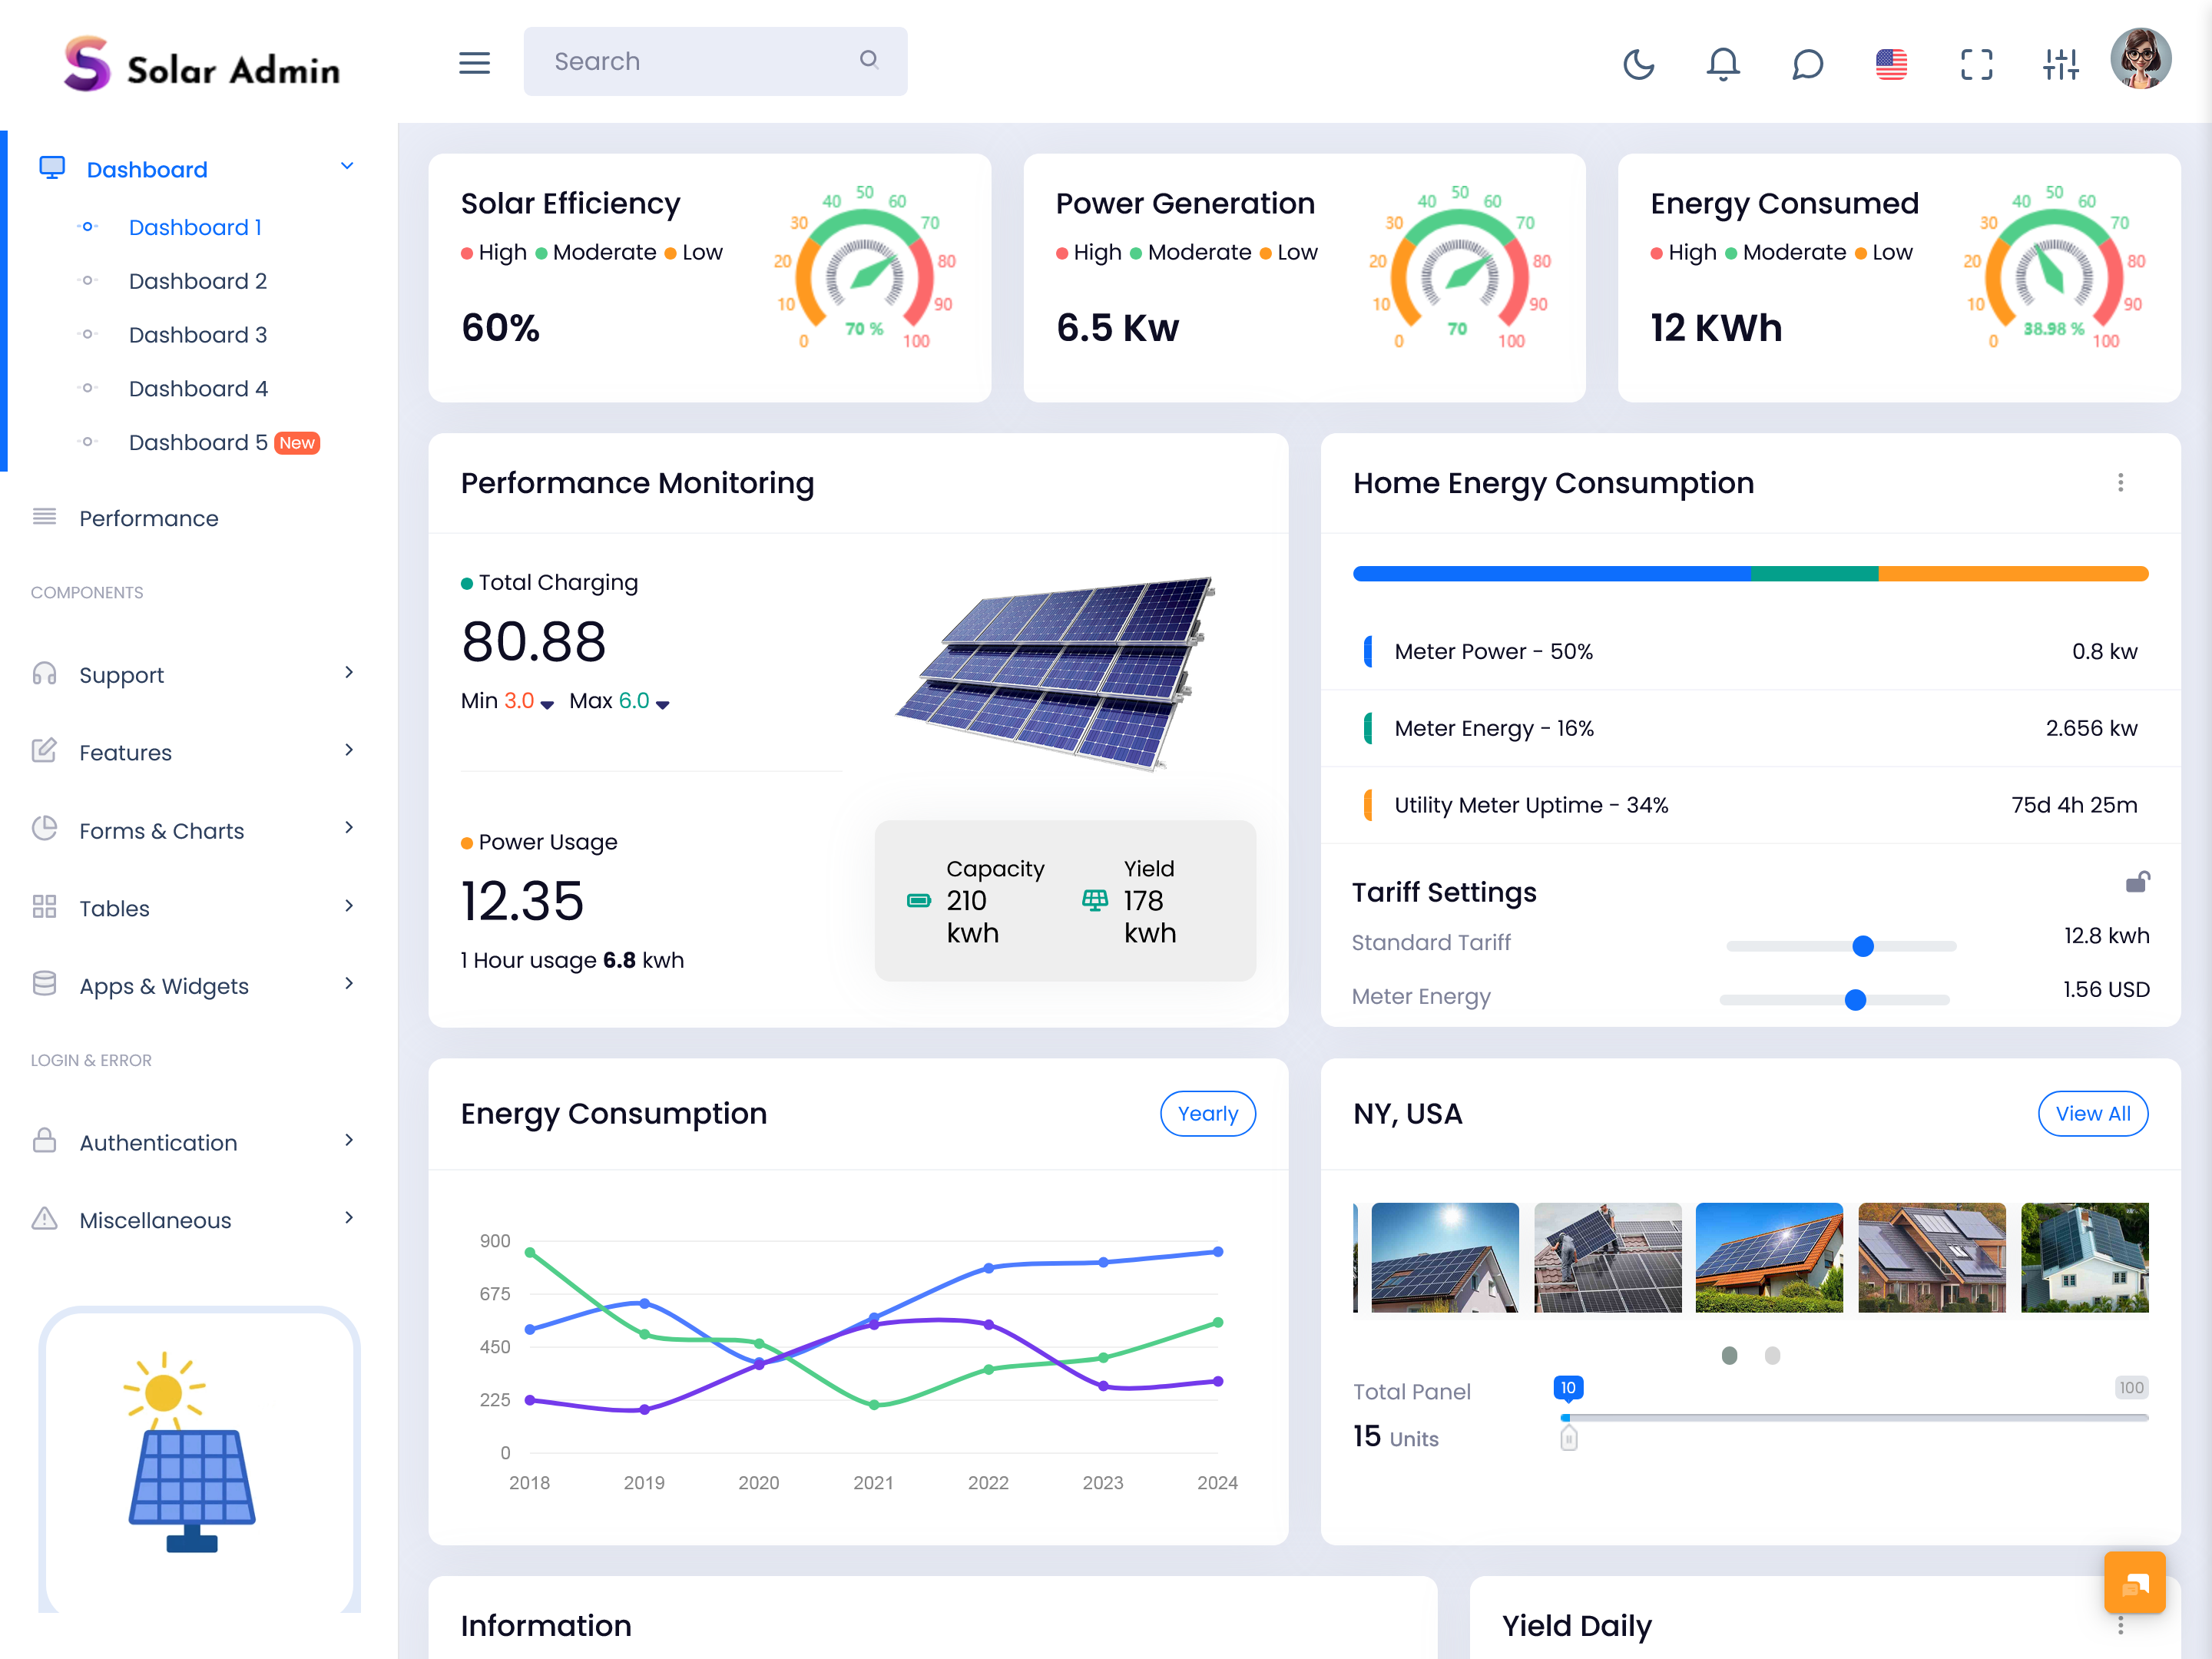Click the Solar Admin logo
The image size is (2212, 1659).
(202, 64)
